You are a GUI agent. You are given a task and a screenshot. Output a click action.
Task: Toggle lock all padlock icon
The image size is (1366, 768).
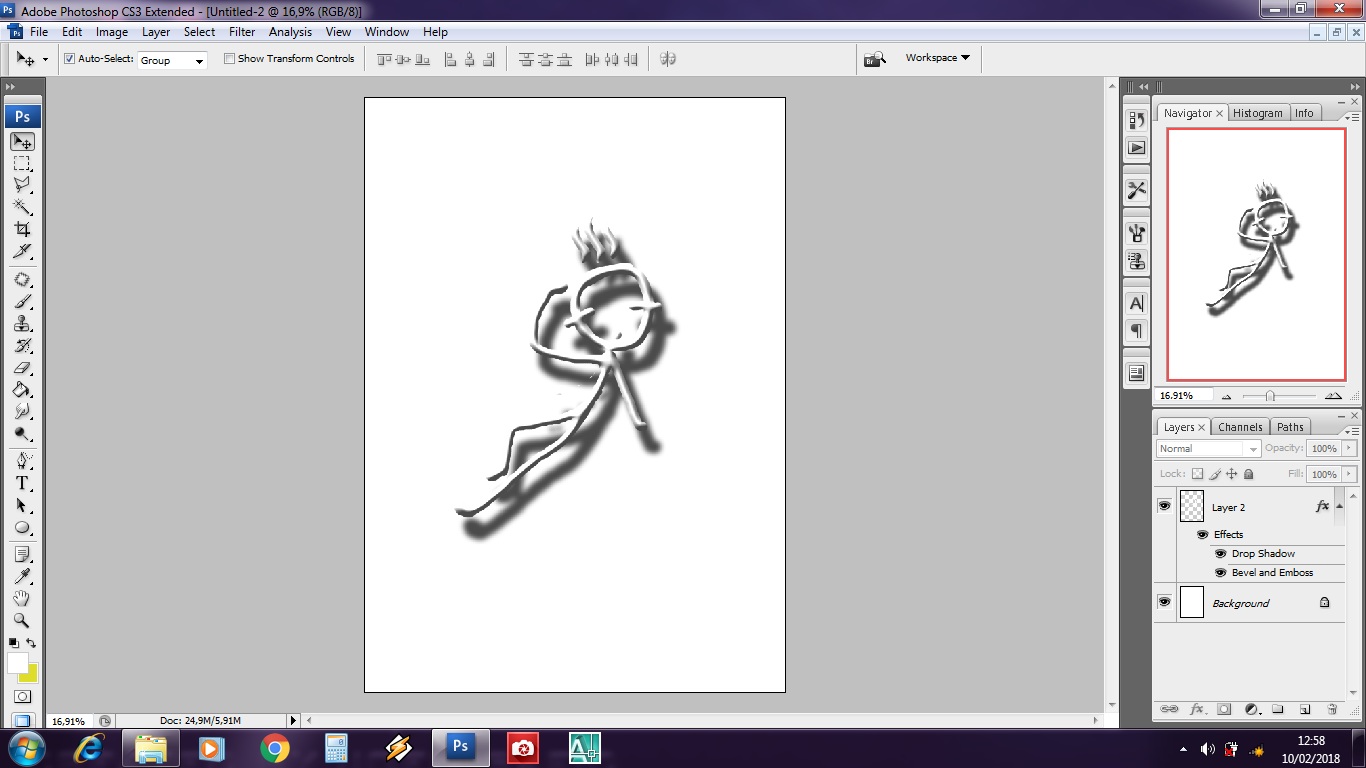(x=1248, y=474)
